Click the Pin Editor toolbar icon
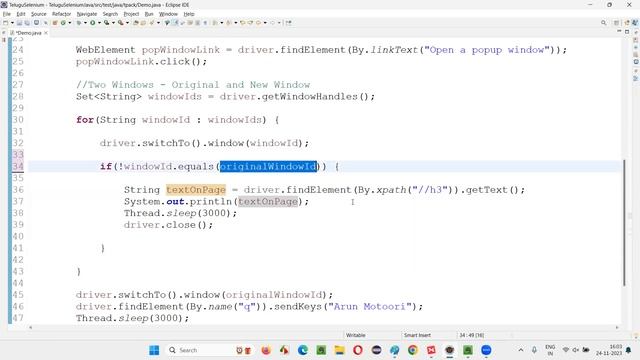The width and height of the screenshot is (640, 360). pyautogui.click(x=289, y=23)
